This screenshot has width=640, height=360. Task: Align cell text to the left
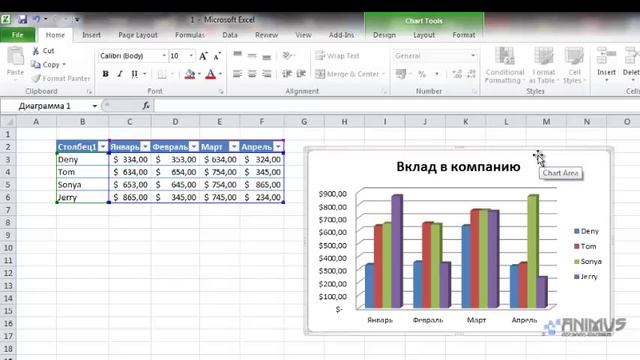[x=238, y=74]
